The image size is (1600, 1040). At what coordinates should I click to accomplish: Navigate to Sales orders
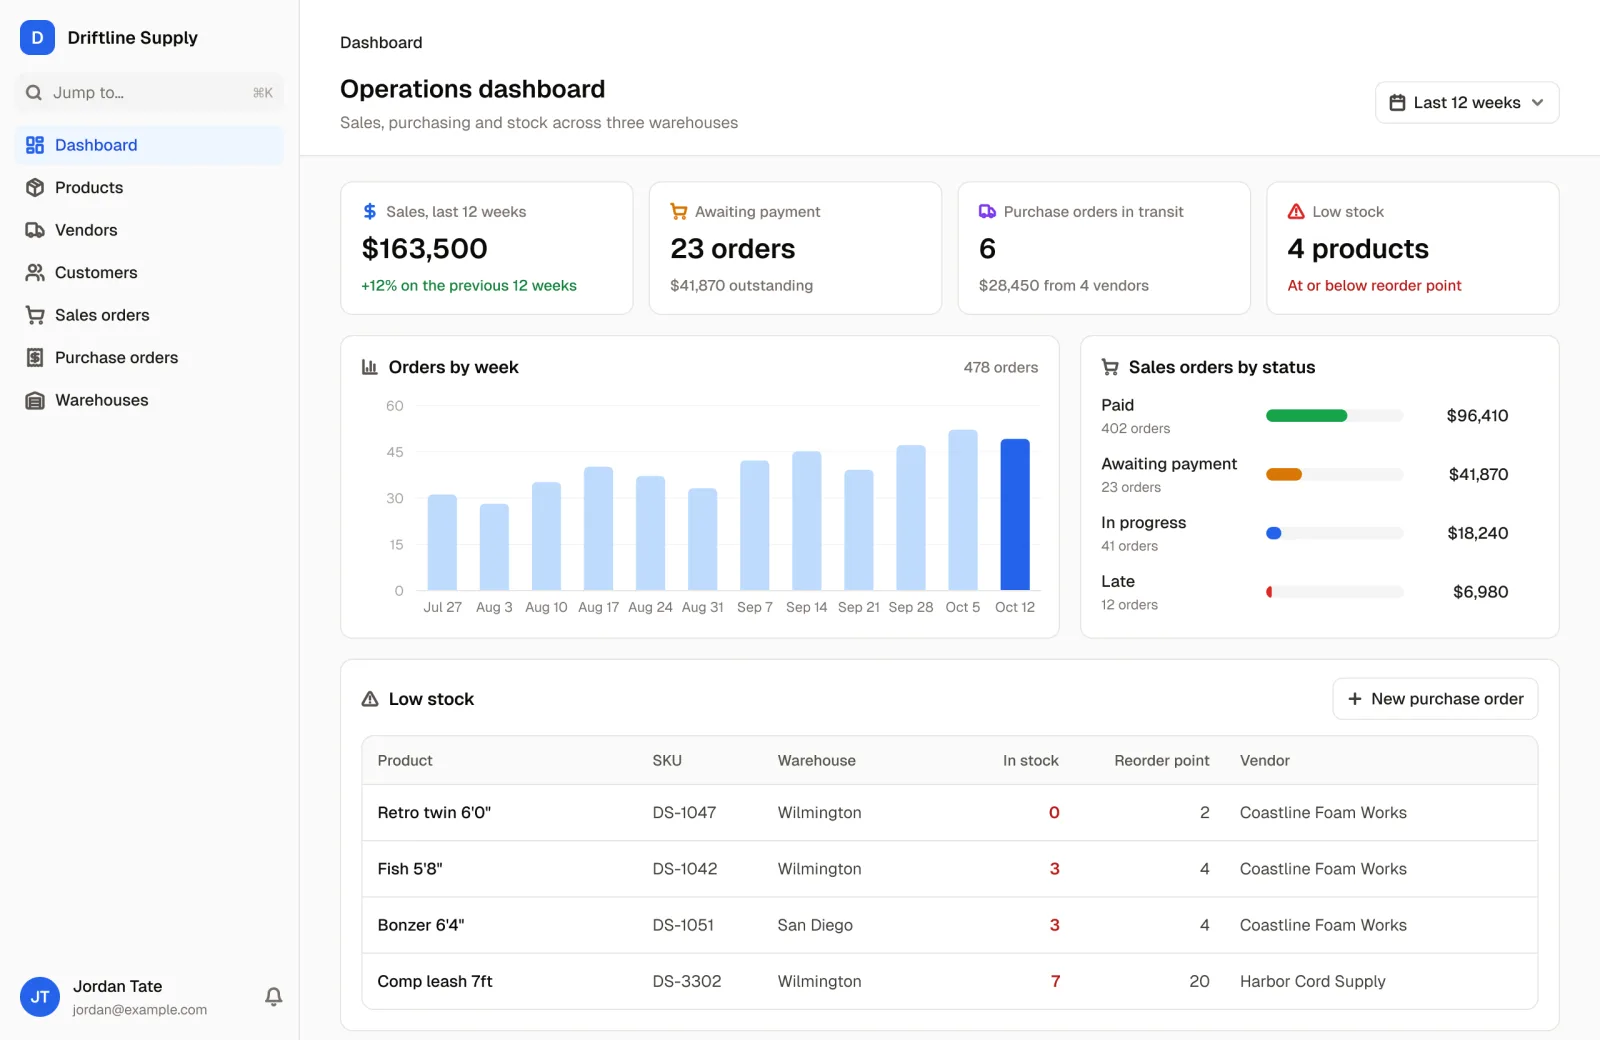point(150,315)
